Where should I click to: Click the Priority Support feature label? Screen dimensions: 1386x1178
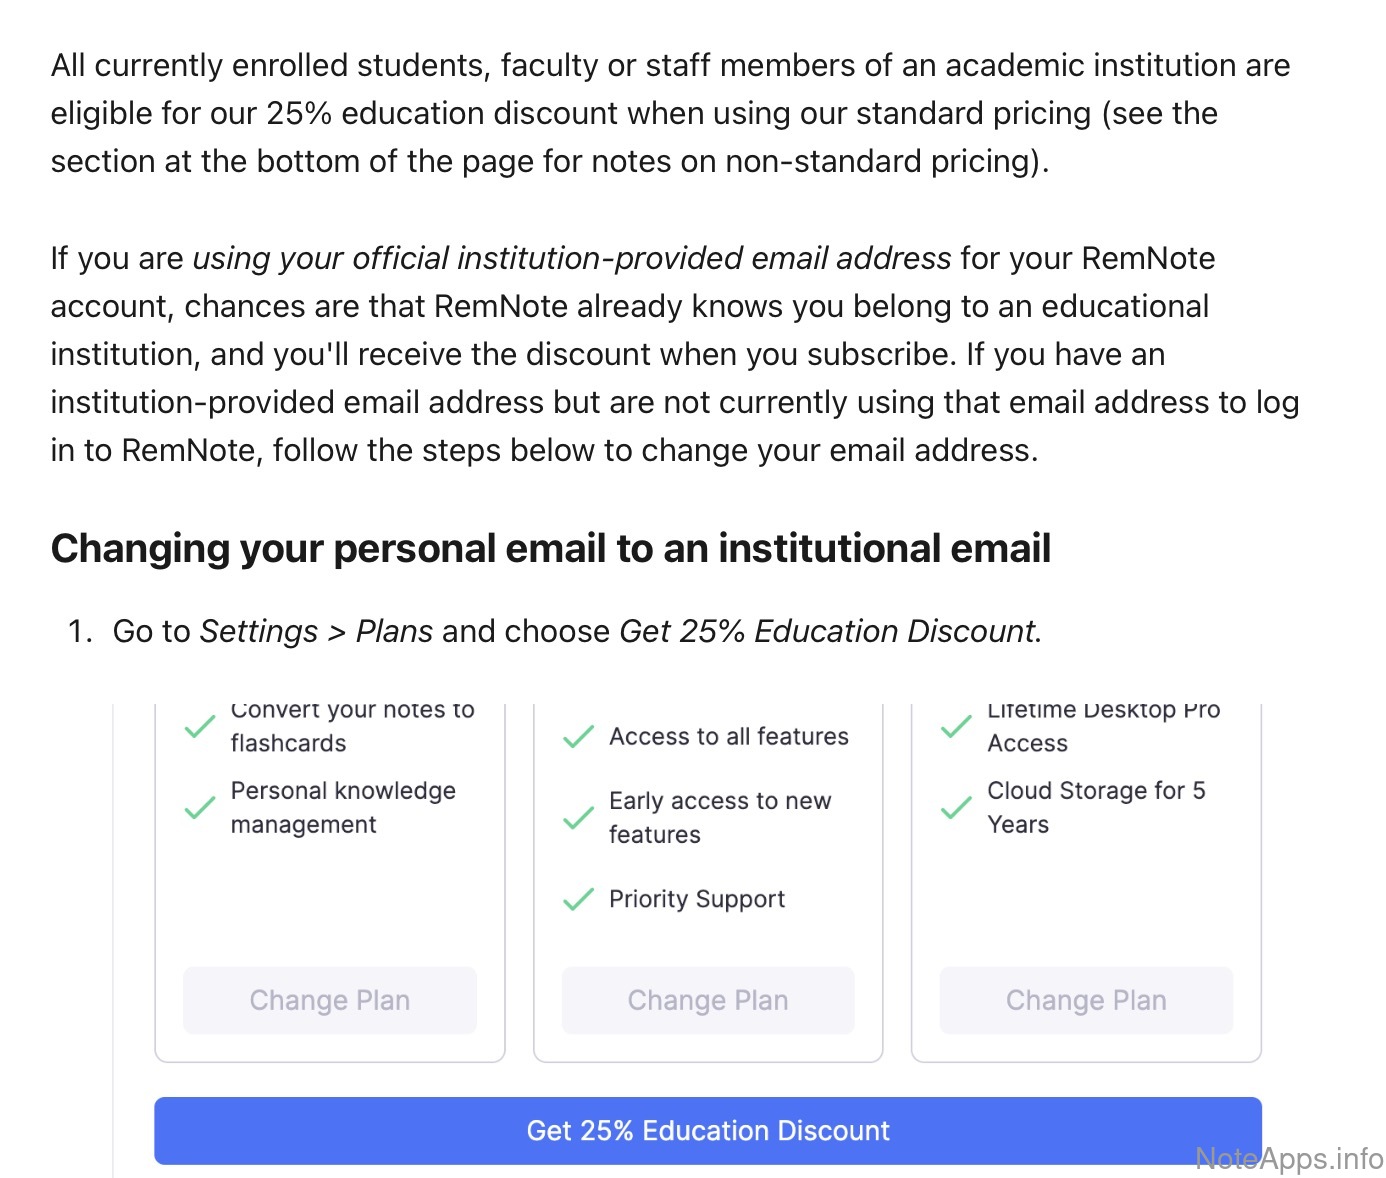coord(696,899)
